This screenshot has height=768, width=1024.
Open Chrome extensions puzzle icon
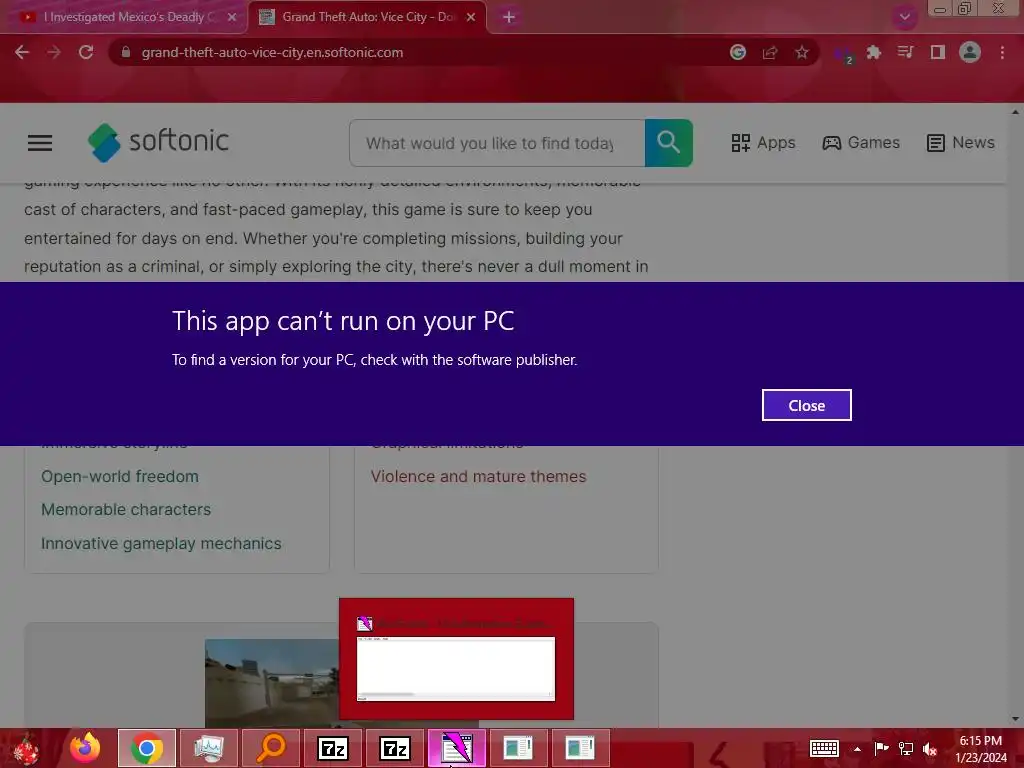874,52
